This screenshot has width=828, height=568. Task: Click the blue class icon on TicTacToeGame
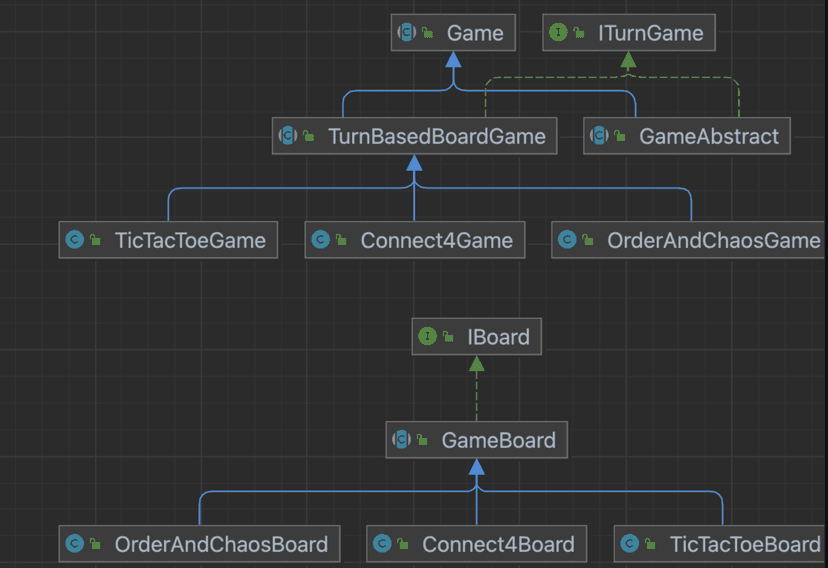tap(74, 240)
